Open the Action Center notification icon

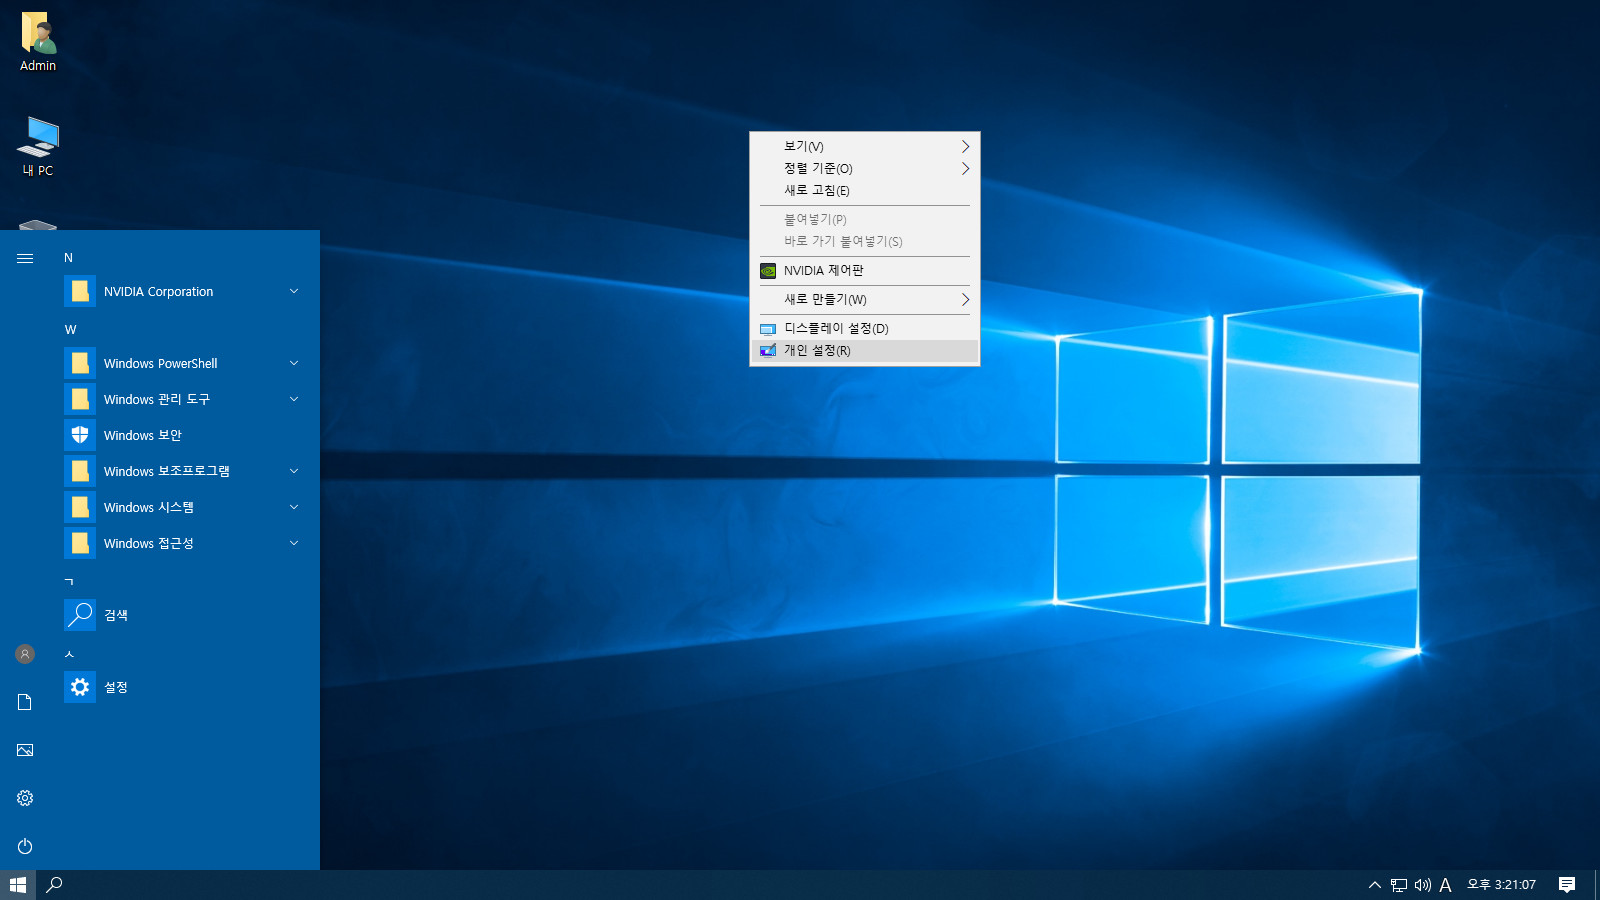coord(1567,885)
